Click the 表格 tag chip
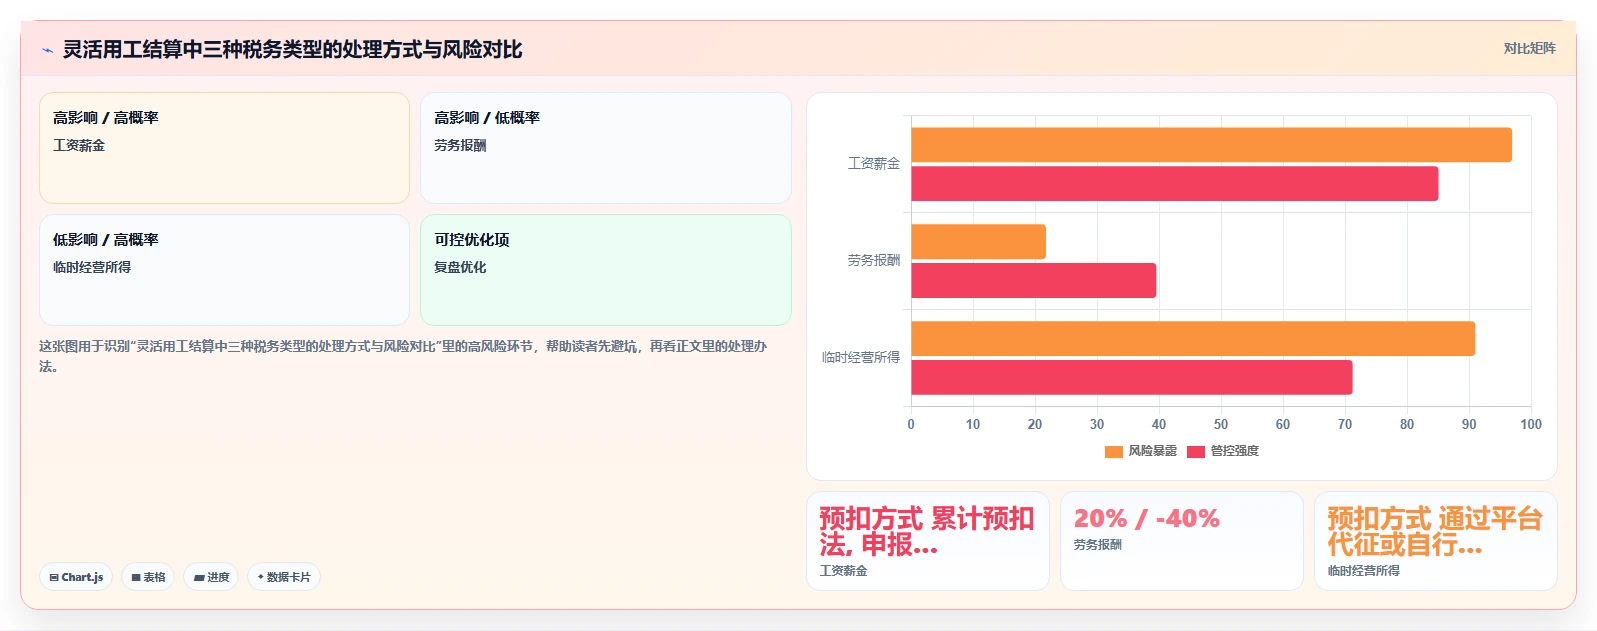1597x631 pixels. [x=148, y=577]
